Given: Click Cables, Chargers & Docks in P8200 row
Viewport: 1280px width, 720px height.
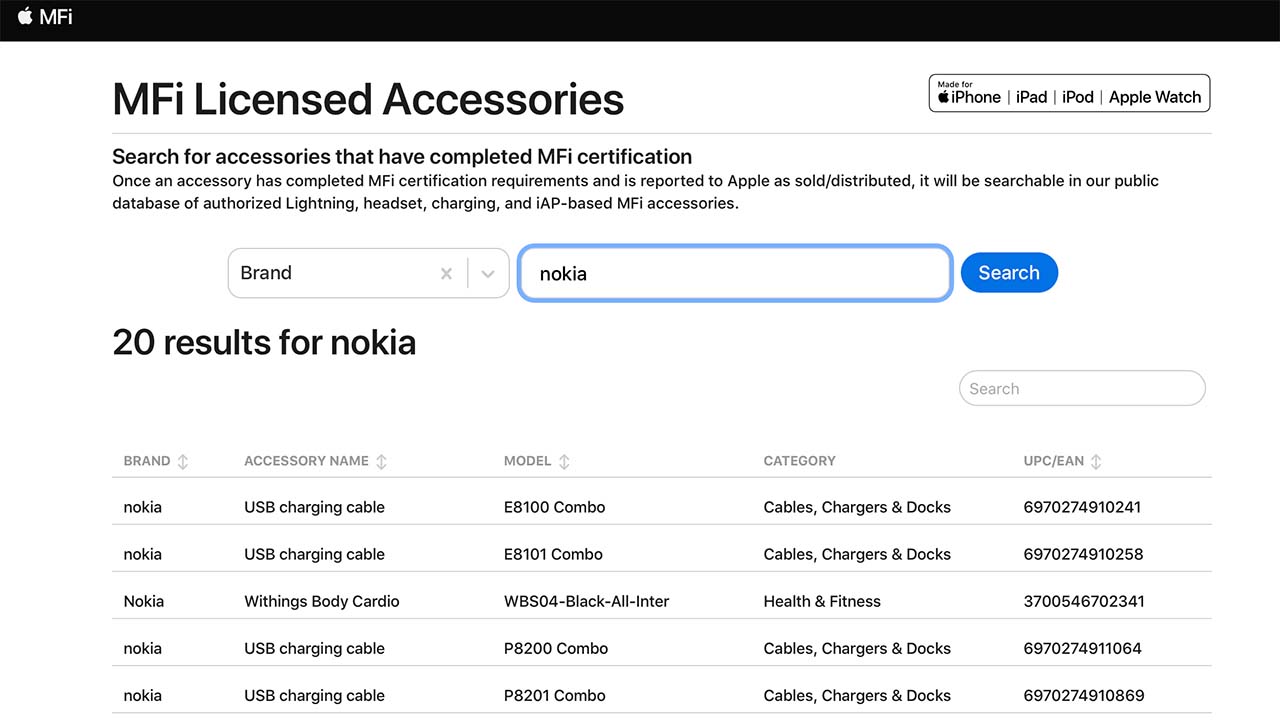Looking at the screenshot, I should tap(857, 648).
